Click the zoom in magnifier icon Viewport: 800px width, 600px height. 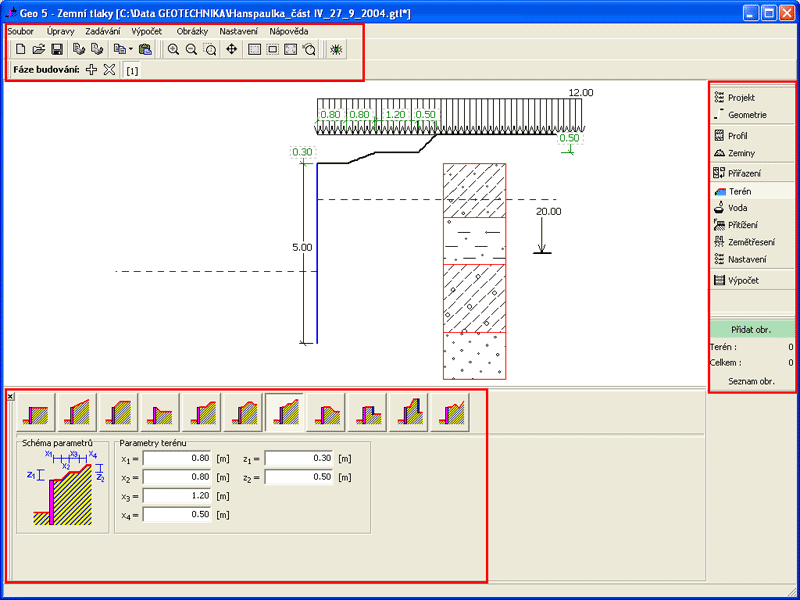pos(173,49)
